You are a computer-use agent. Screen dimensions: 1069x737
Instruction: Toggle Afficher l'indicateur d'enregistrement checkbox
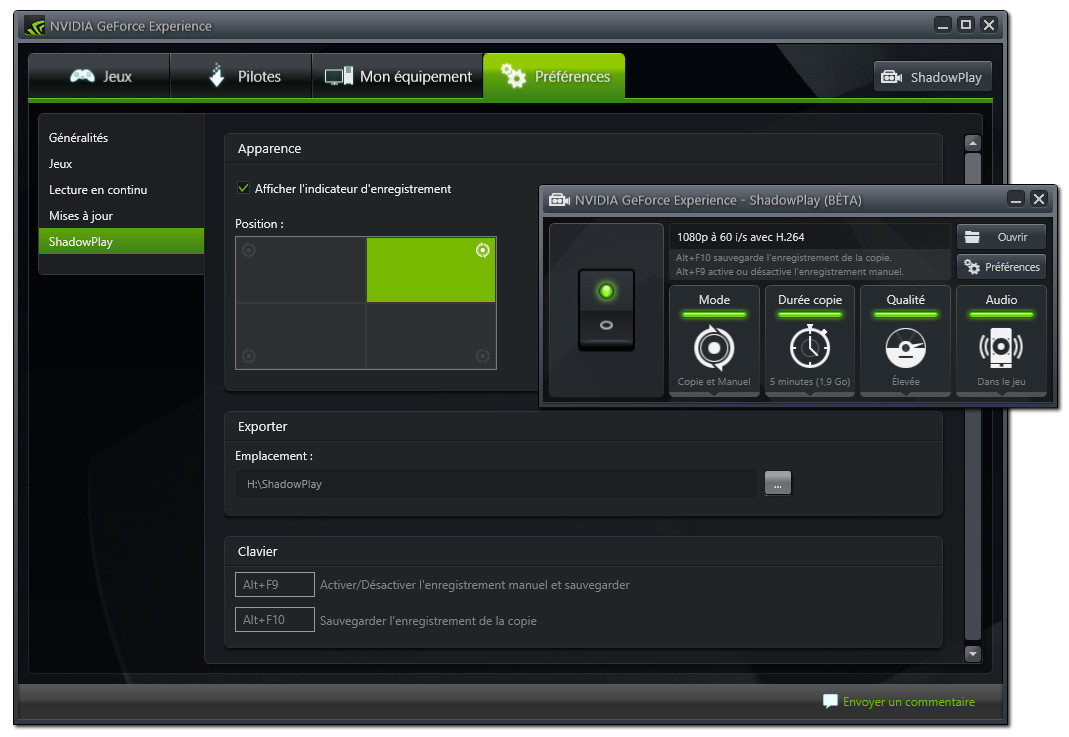pos(243,188)
